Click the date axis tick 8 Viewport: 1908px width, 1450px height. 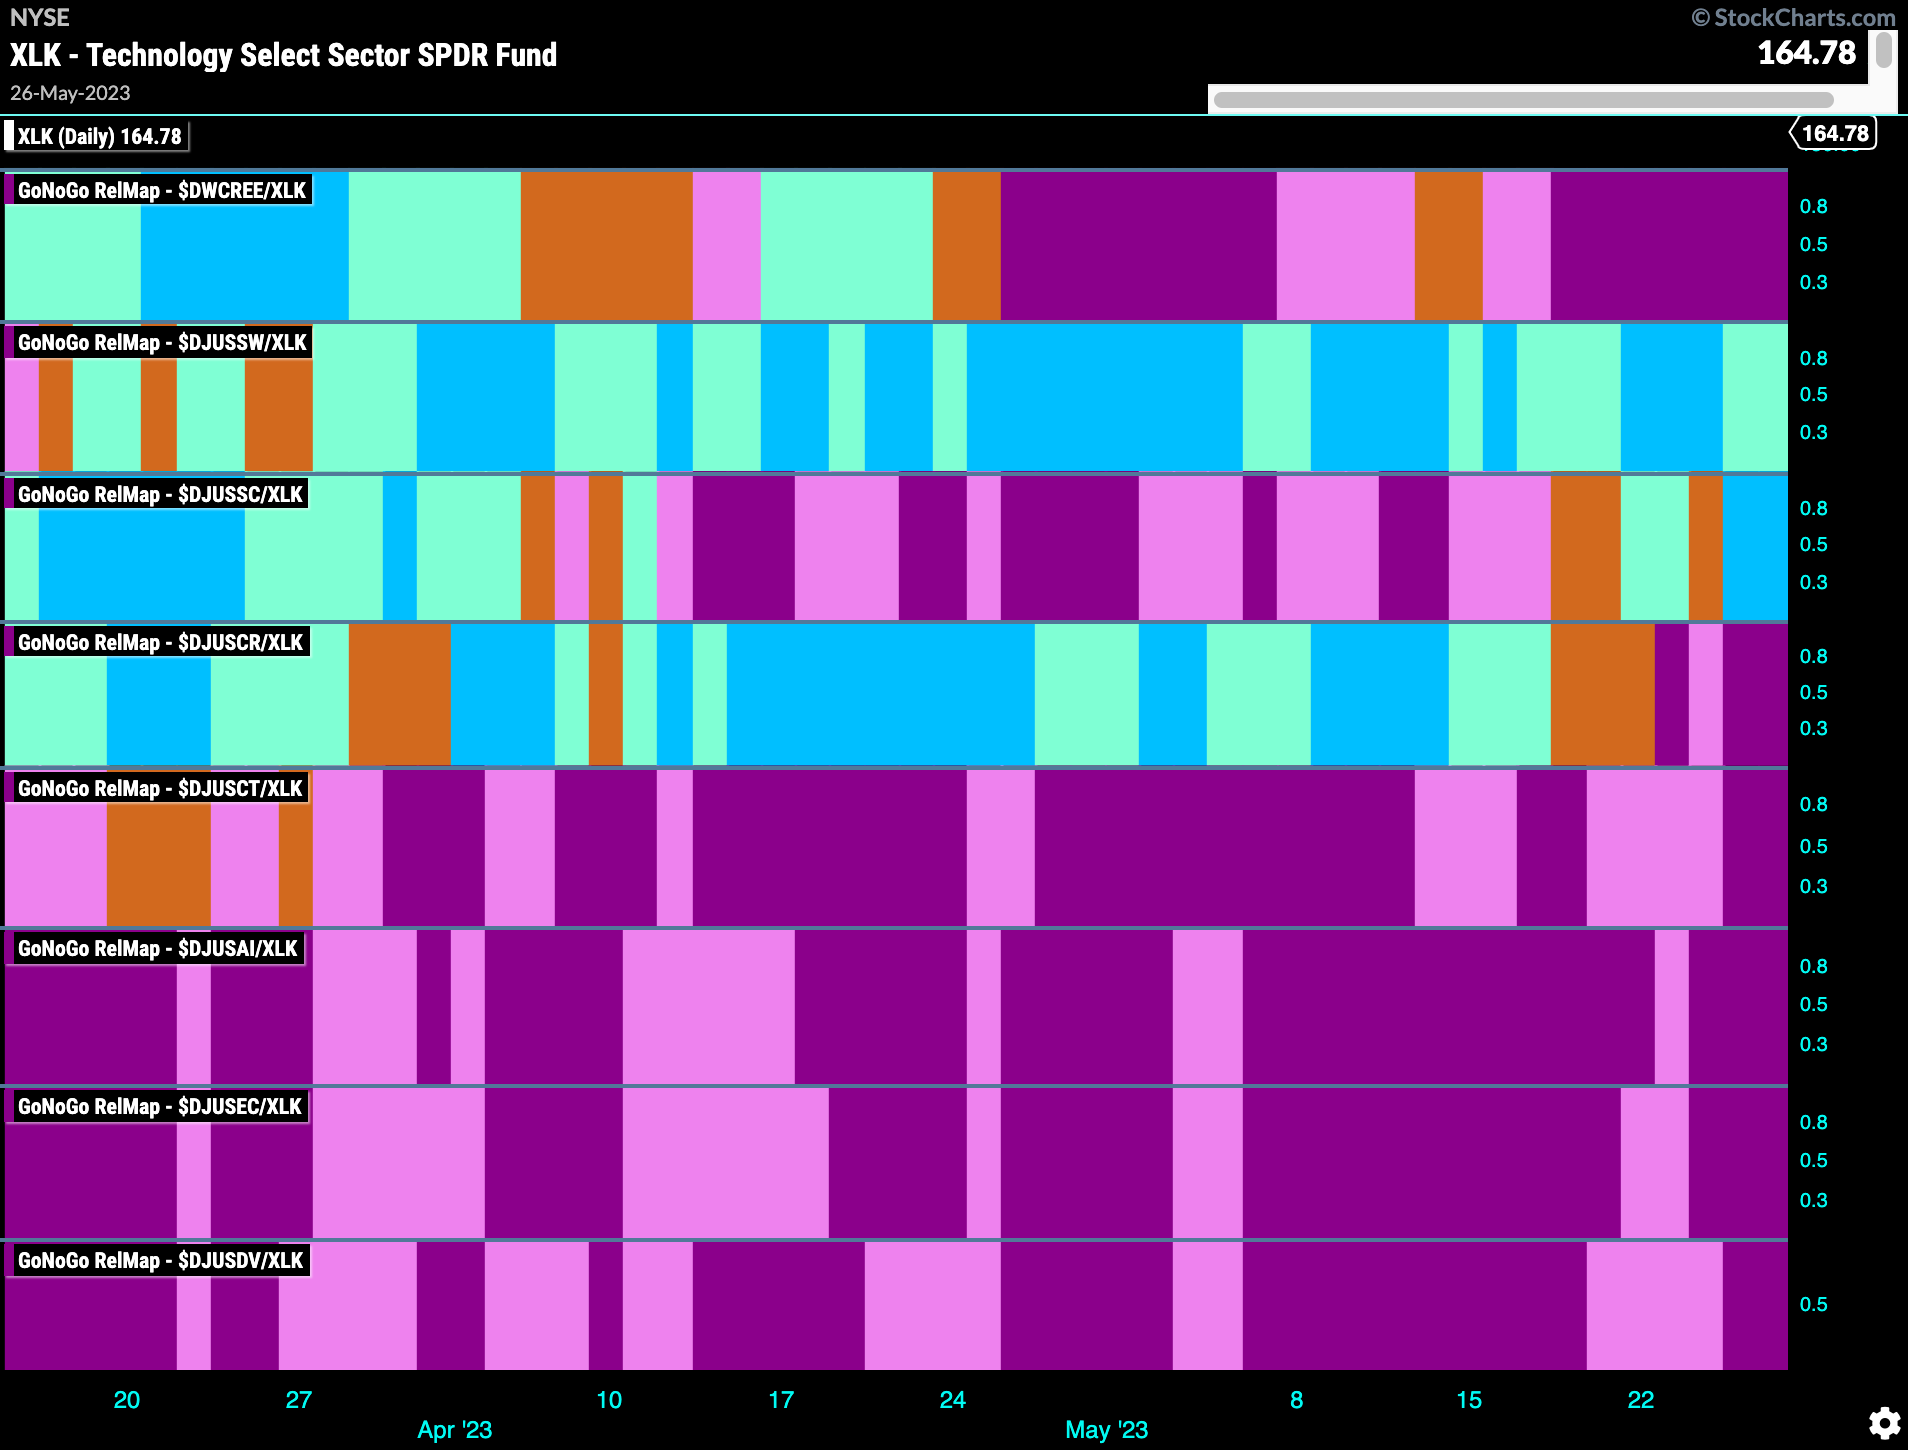1296,1399
